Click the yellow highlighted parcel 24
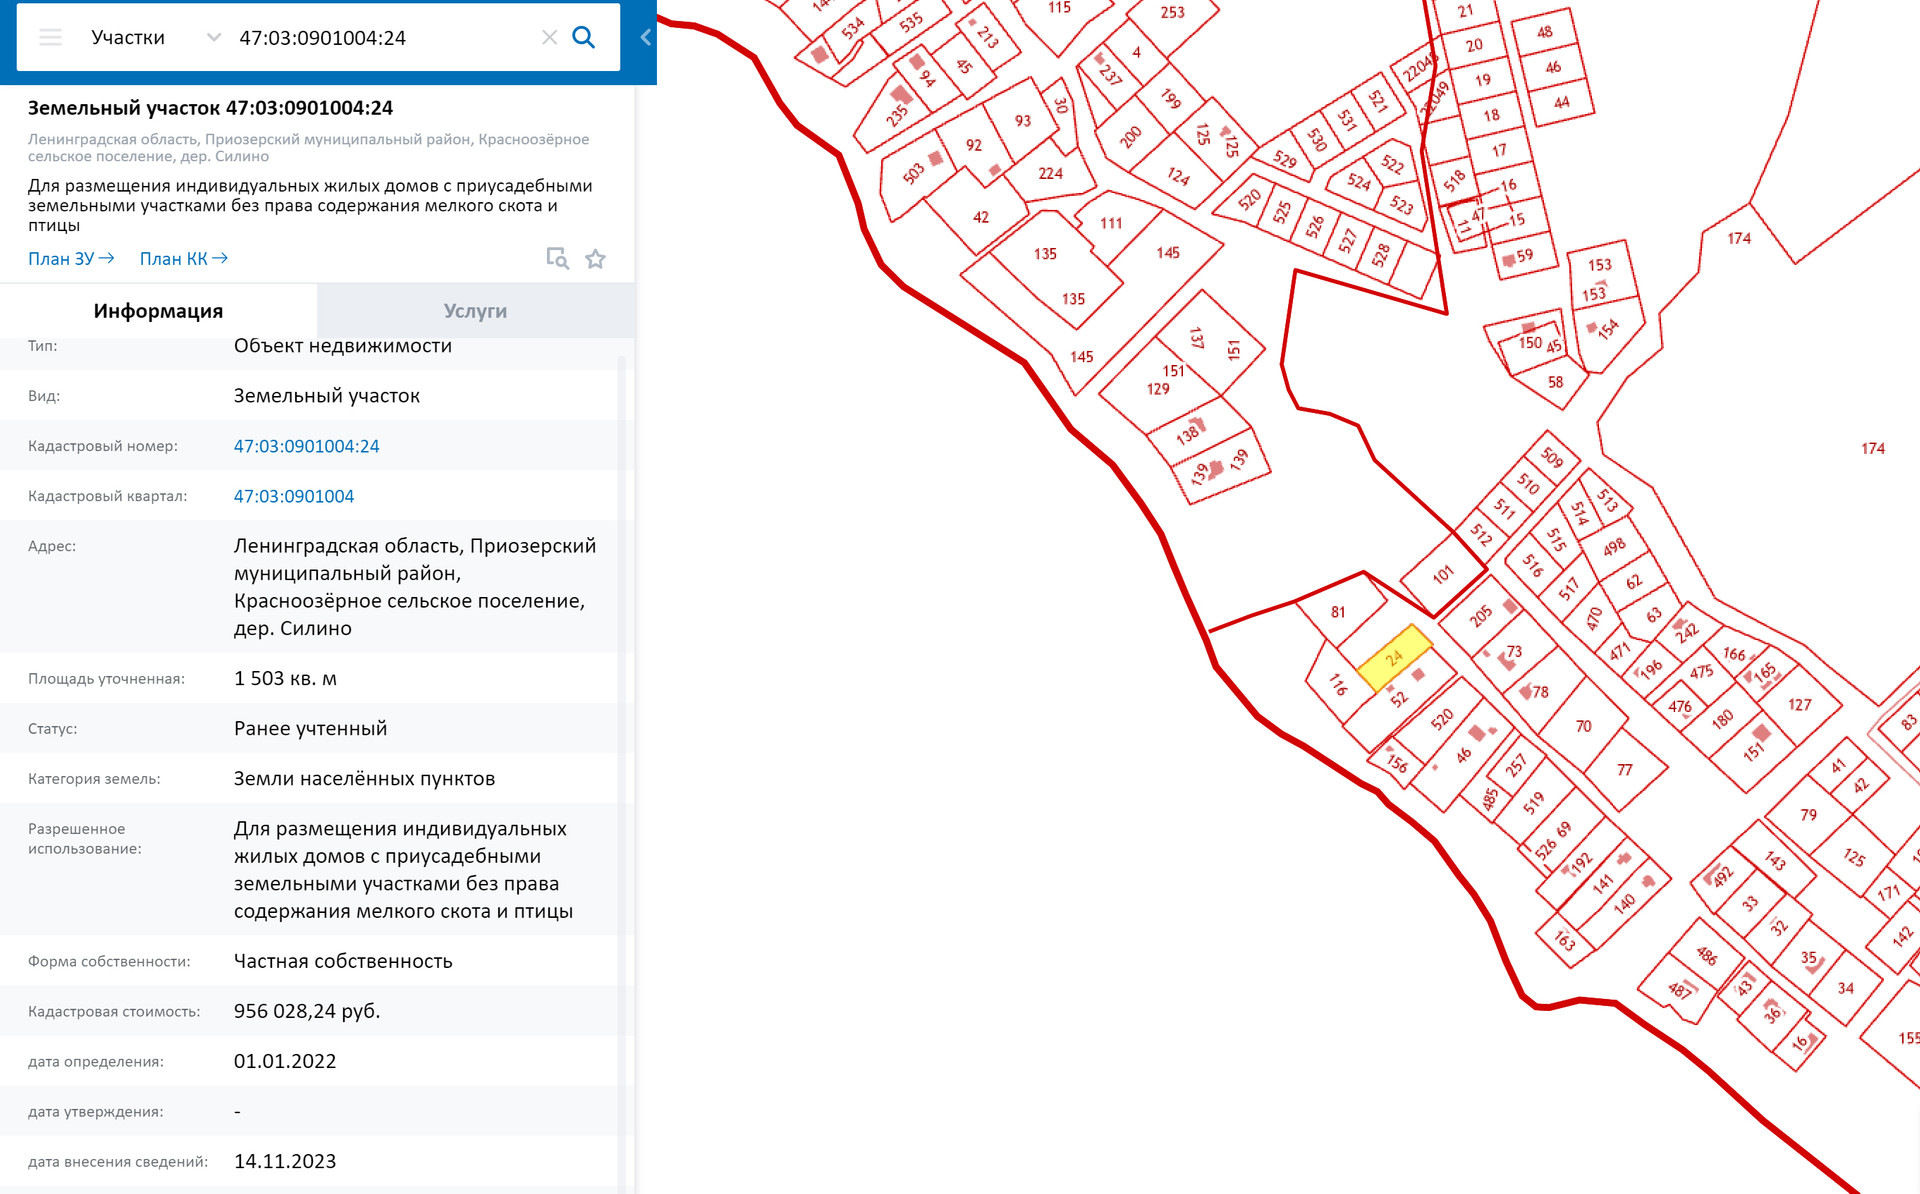 [1393, 658]
